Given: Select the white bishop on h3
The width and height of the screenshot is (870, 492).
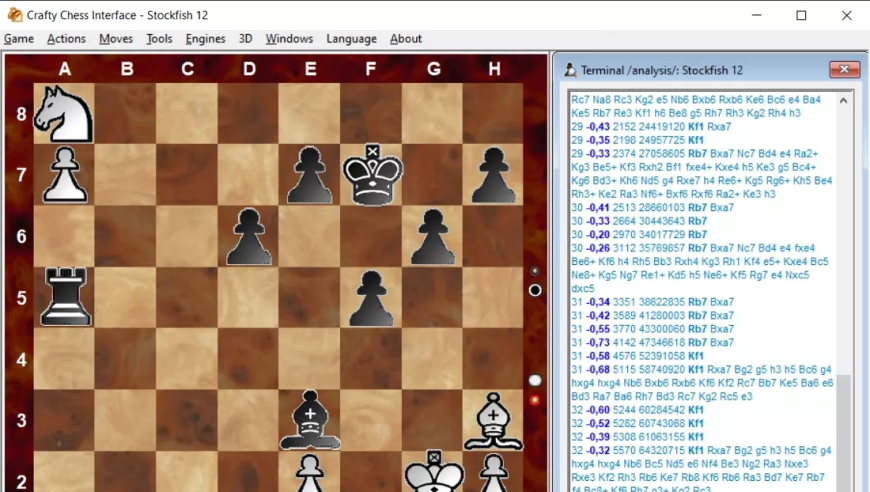Looking at the screenshot, I should [493, 420].
